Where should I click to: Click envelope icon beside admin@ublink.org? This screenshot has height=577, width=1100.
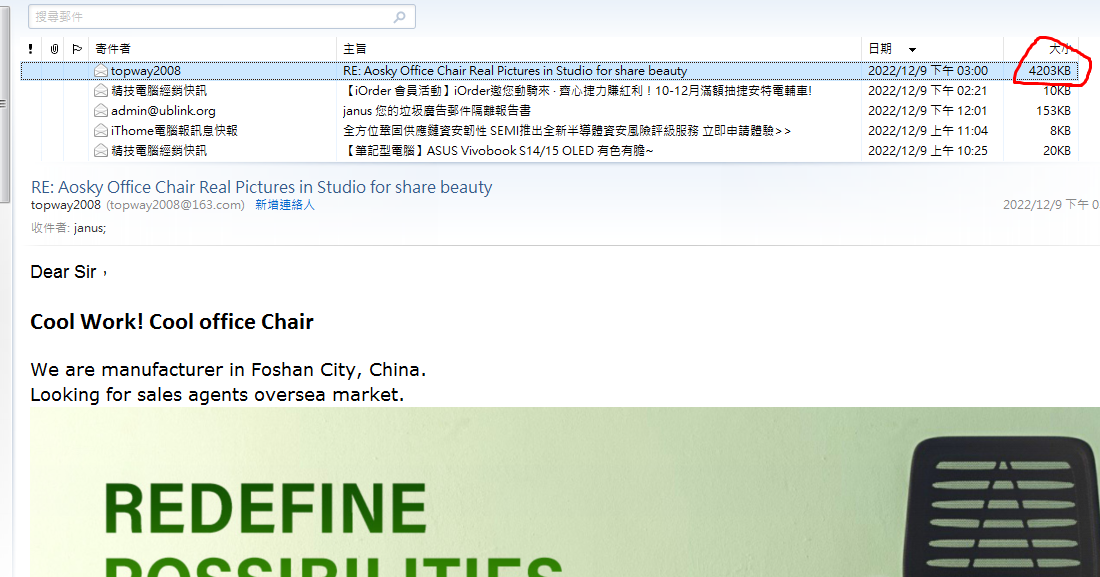pyautogui.click(x=100, y=111)
